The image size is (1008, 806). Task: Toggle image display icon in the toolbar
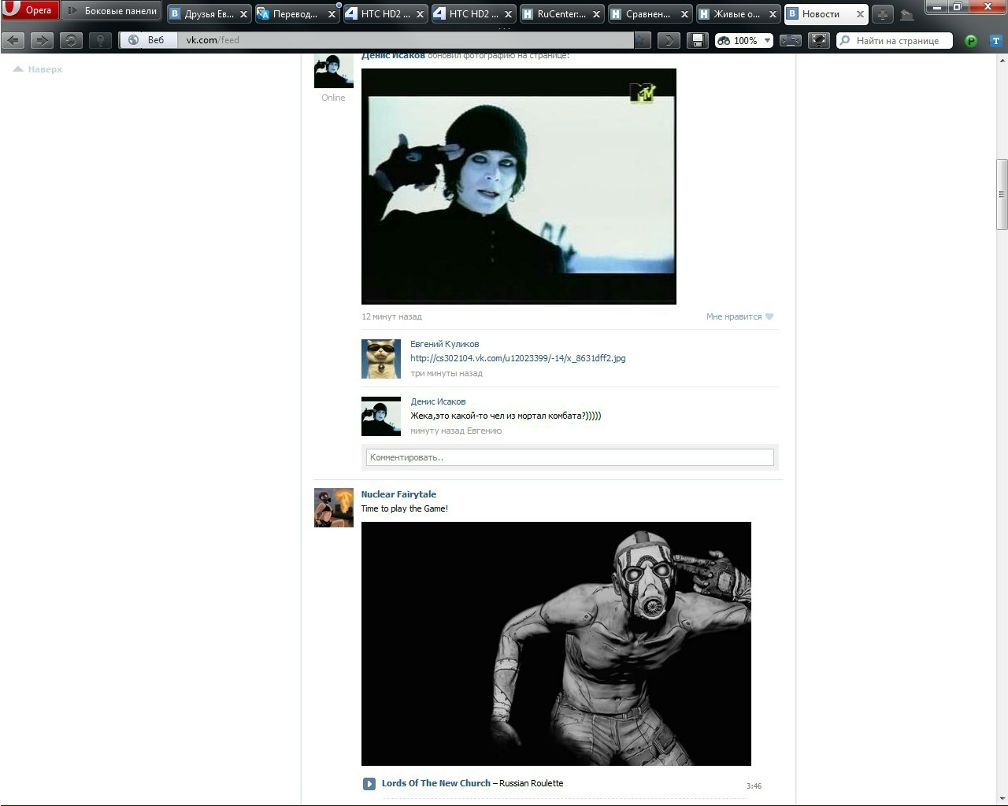819,41
